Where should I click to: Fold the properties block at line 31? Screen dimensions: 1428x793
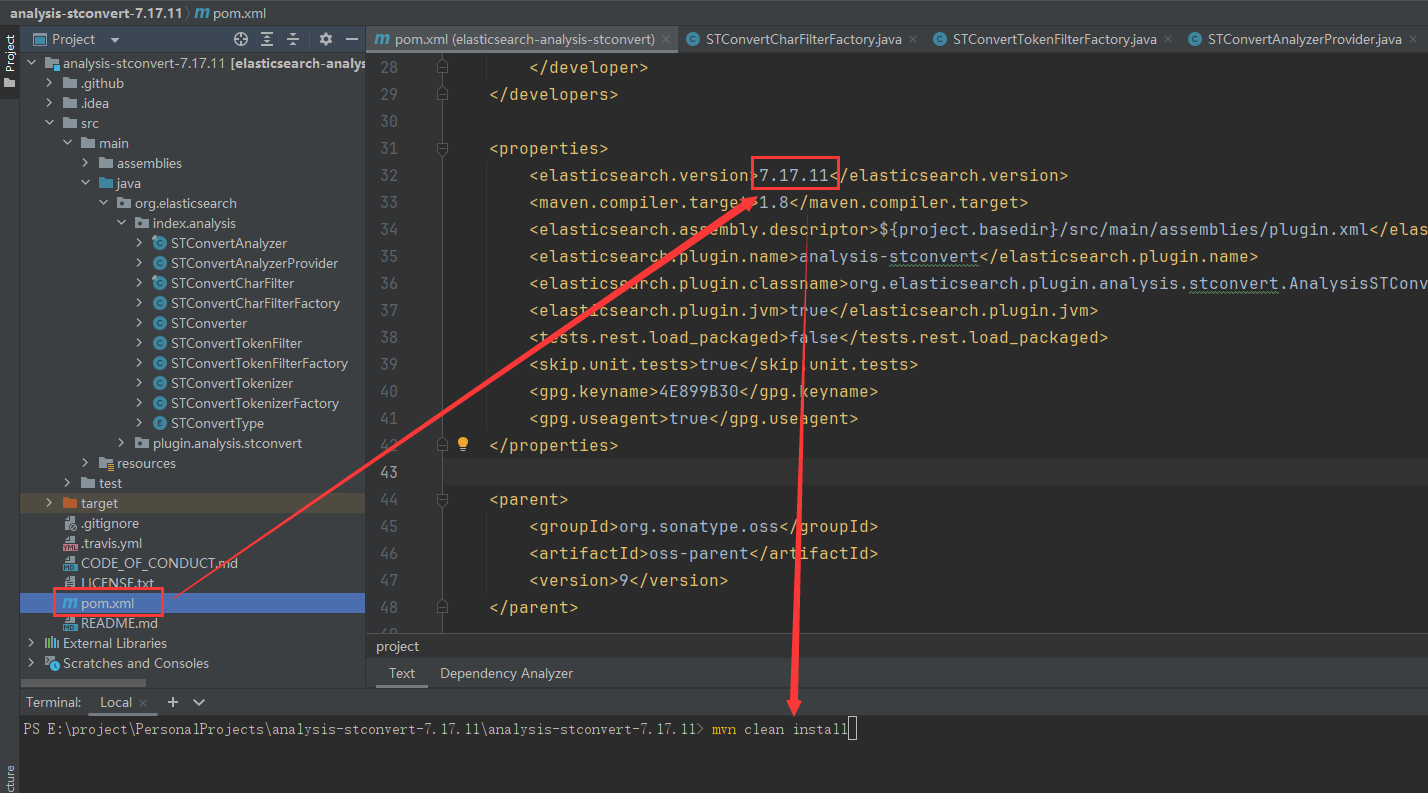[x=442, y=148]
